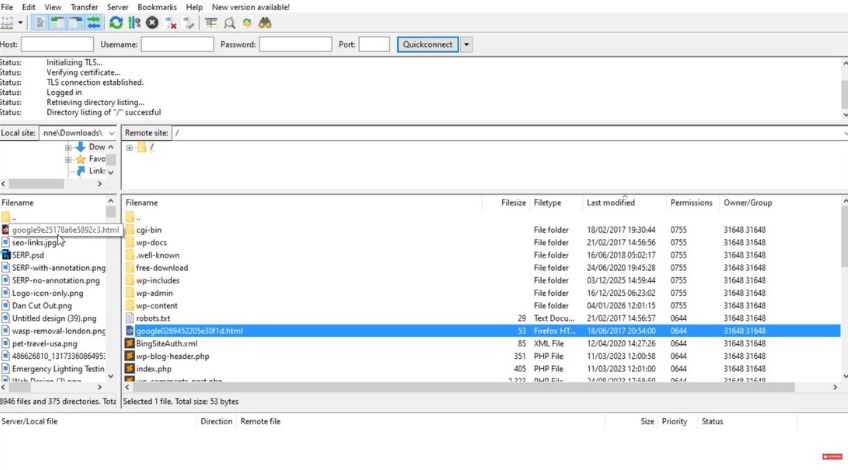
Task: Open New version available menu
Action: tap(250, 7)
